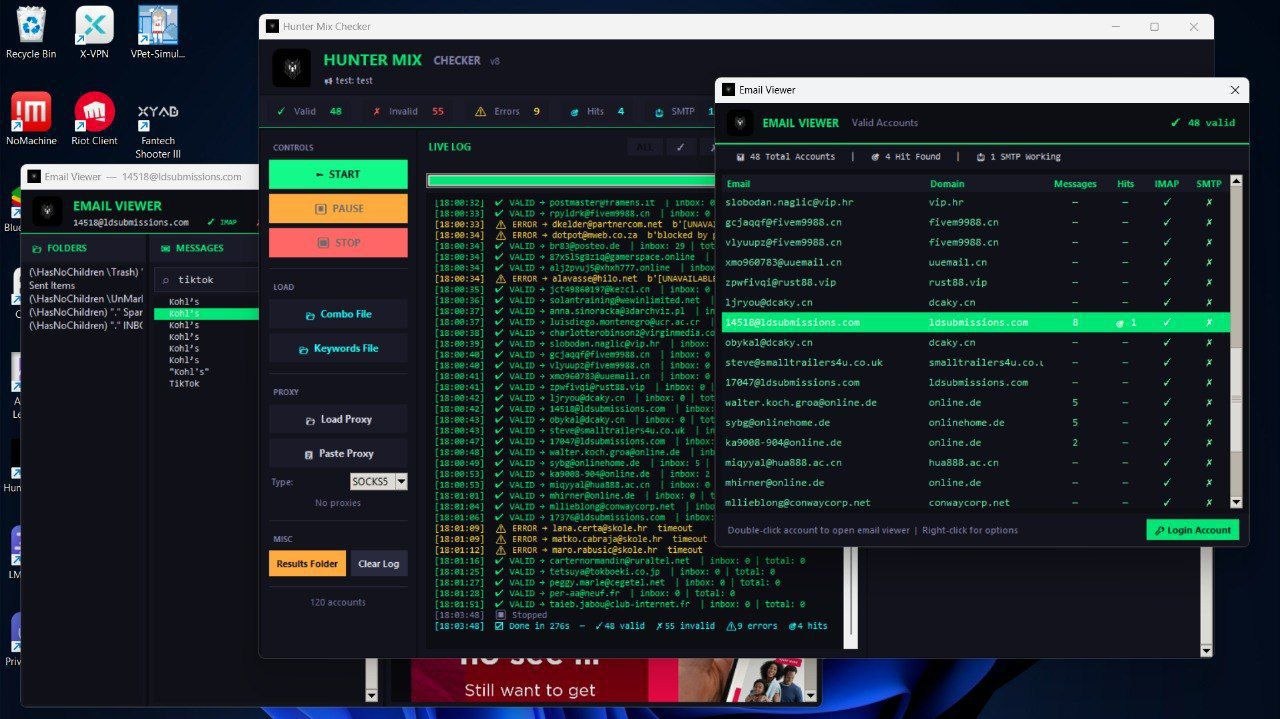
Task: Click the Keywords File load button
Action: coord(338,348)
